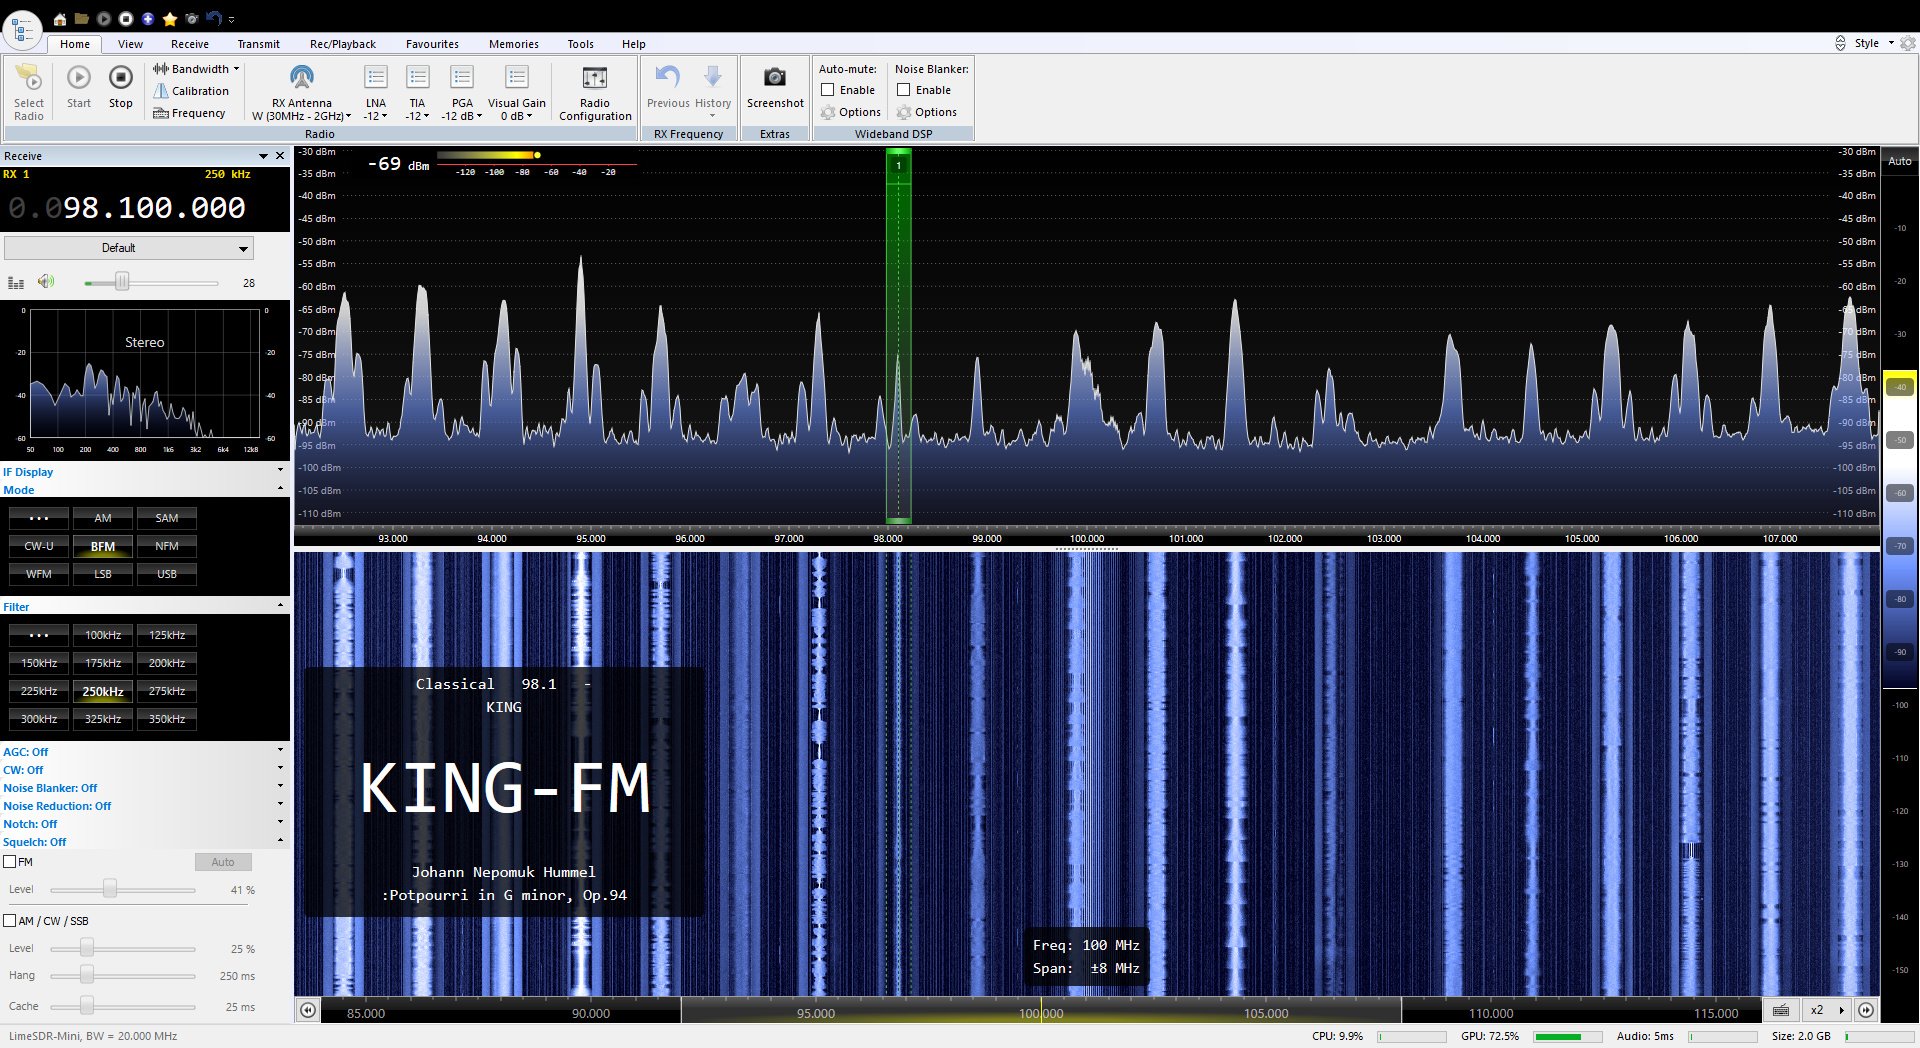This screenshot has width=1920, height=1048.
Task: Click the squelch Auto button
Action: 223,861
